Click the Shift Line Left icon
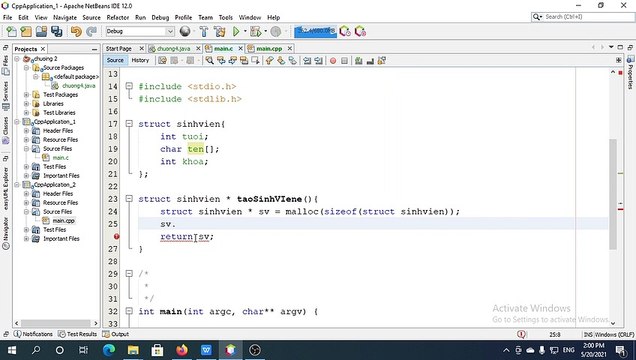Screen dimensions: 636x360 (x=307, y=60)
